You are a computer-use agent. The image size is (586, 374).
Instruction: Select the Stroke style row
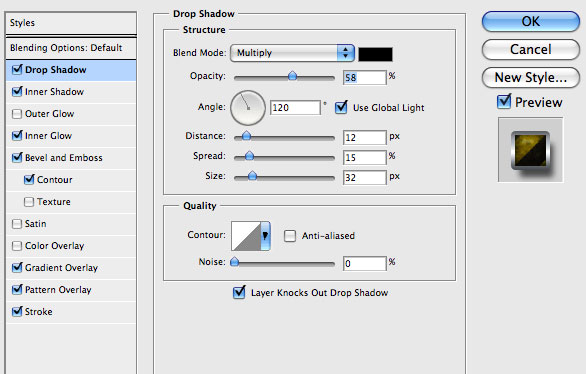[x=71, y=312]
